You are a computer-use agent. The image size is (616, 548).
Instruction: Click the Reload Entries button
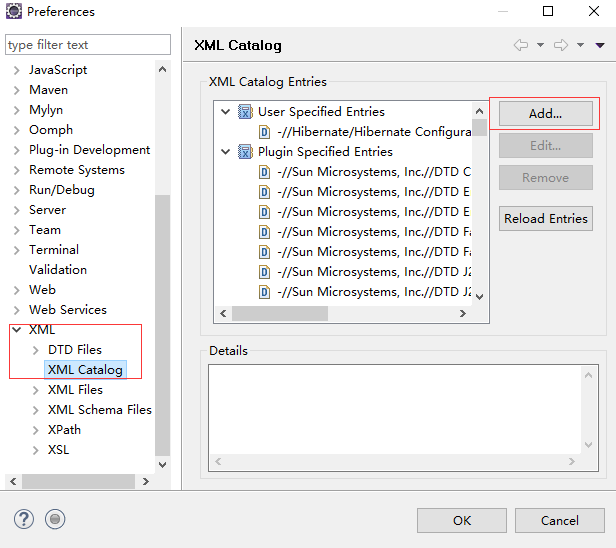coord(546,219)
